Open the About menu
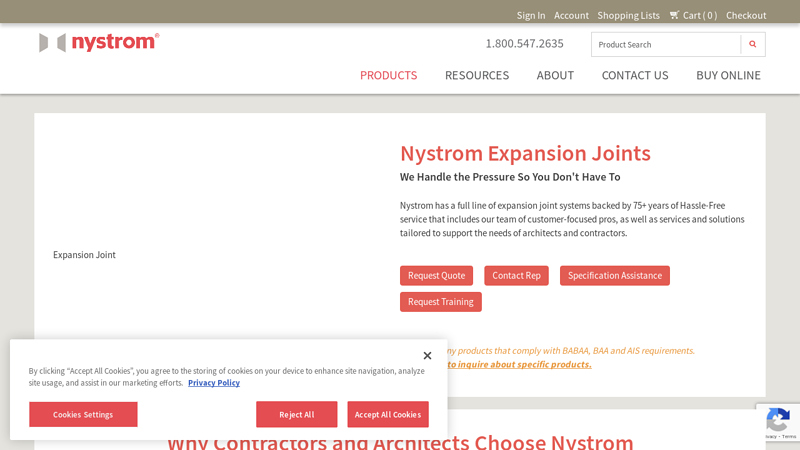The height and width of the screenshot is (450, 800). point(555,75)
